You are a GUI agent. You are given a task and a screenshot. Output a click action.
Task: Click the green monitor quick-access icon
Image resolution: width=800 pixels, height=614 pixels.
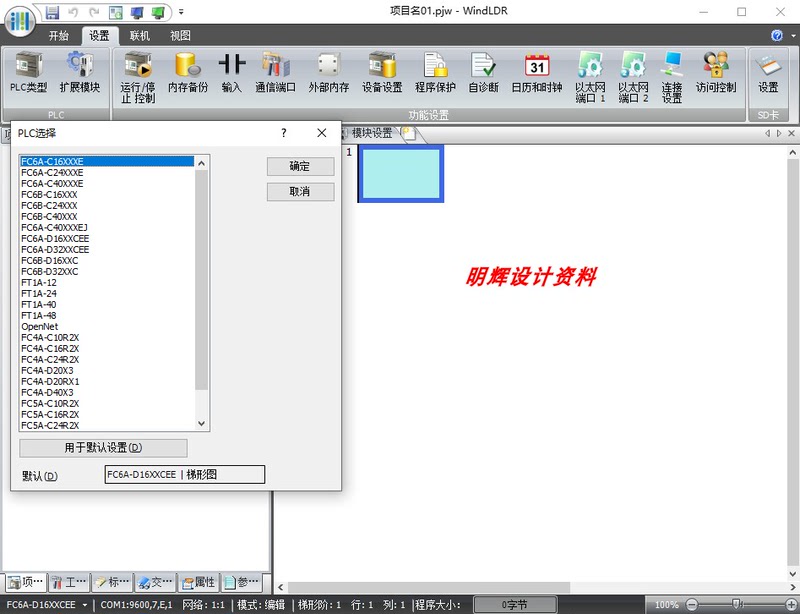click(x=158, y=12)
